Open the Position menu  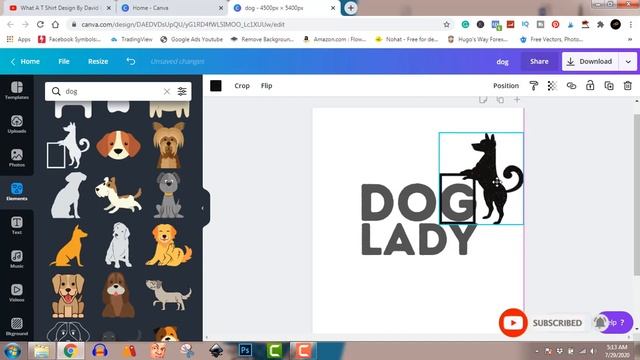(x=506, y=86)
